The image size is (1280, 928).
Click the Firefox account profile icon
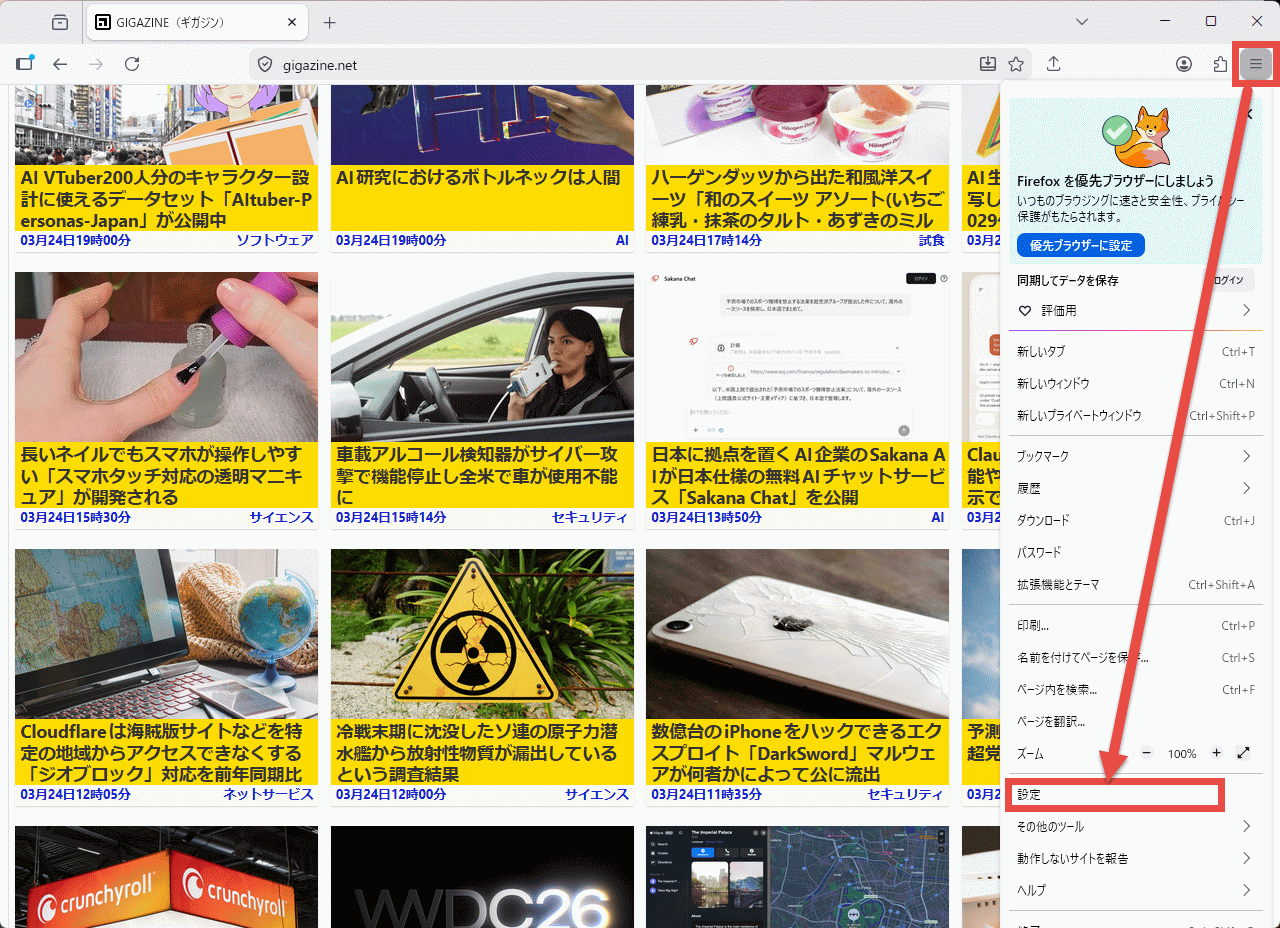click(x=1184, y=64)
